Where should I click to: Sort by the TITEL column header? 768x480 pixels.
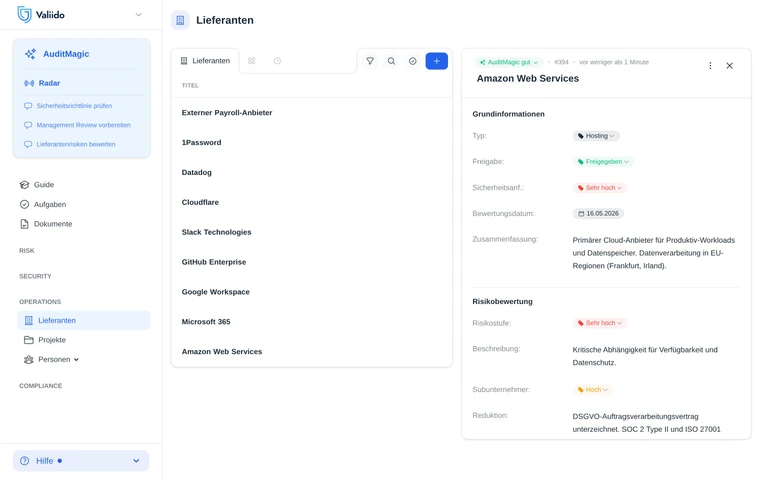coord(190,86)
